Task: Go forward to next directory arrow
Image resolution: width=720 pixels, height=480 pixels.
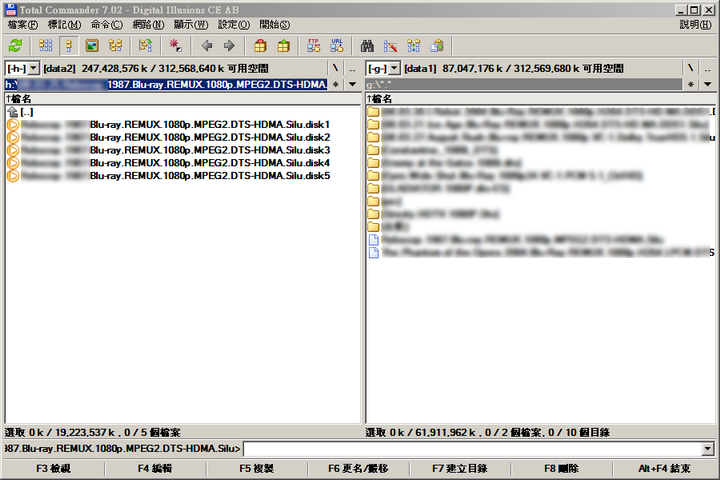Action: (x=229, y=45)
